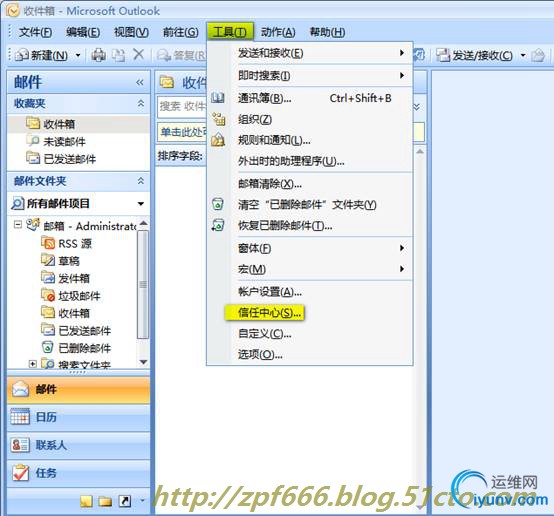Click the 搜索 收件箱 search field
The width and height of the screenshot is (554, 516).
(182, 106)
